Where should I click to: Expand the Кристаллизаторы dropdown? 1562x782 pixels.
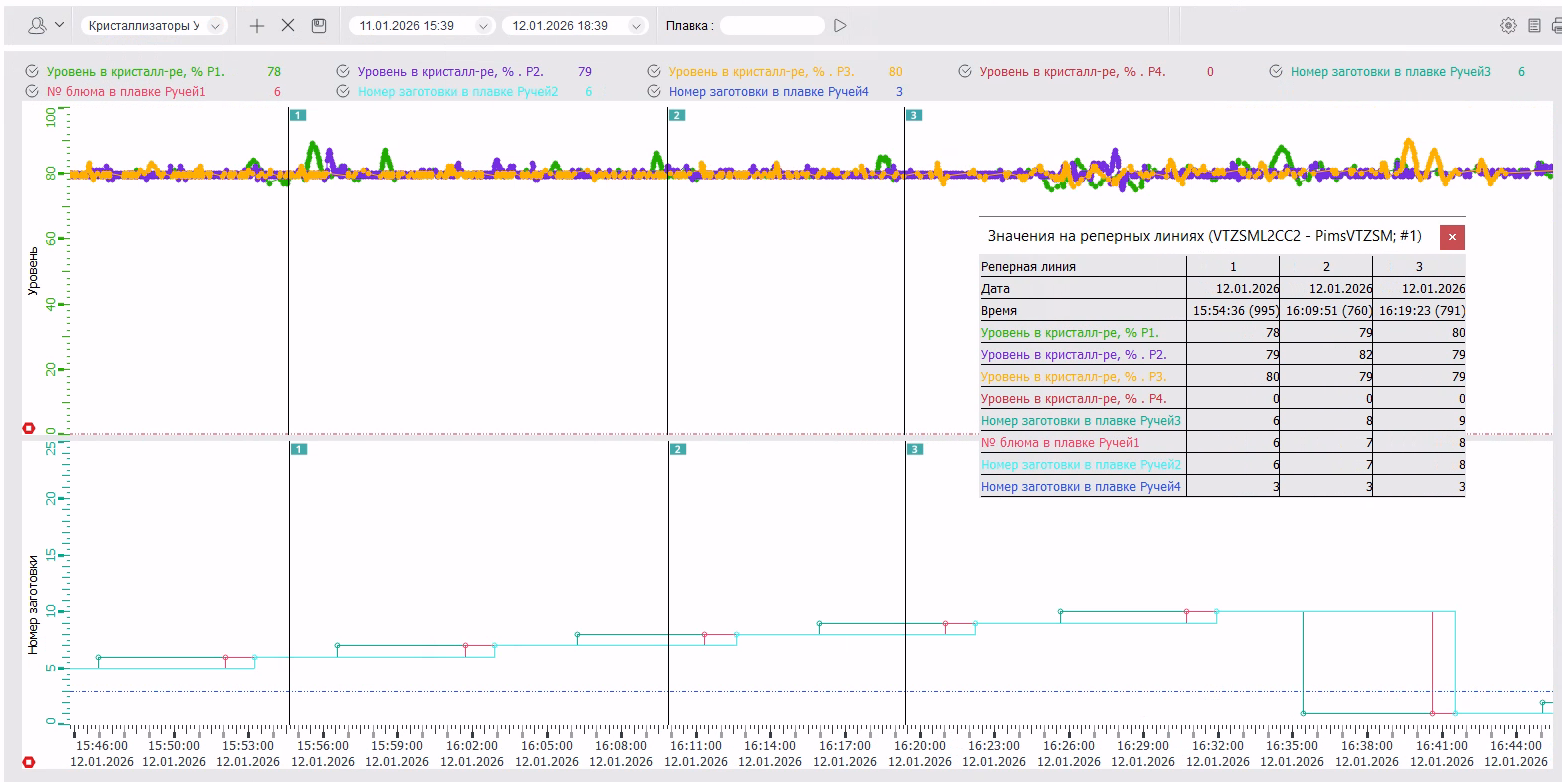coord(214,26)
